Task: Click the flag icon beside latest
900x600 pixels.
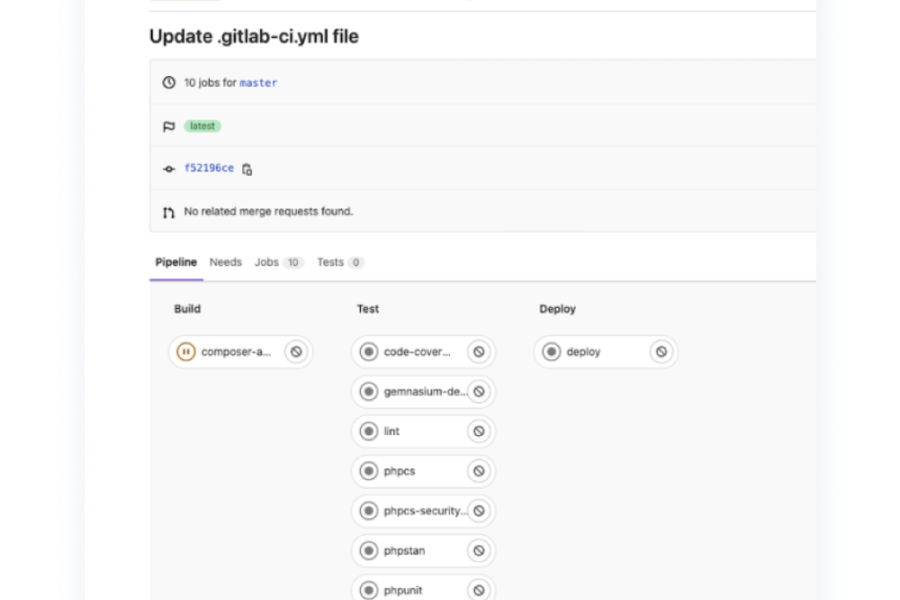Action: tap(169, 126)
